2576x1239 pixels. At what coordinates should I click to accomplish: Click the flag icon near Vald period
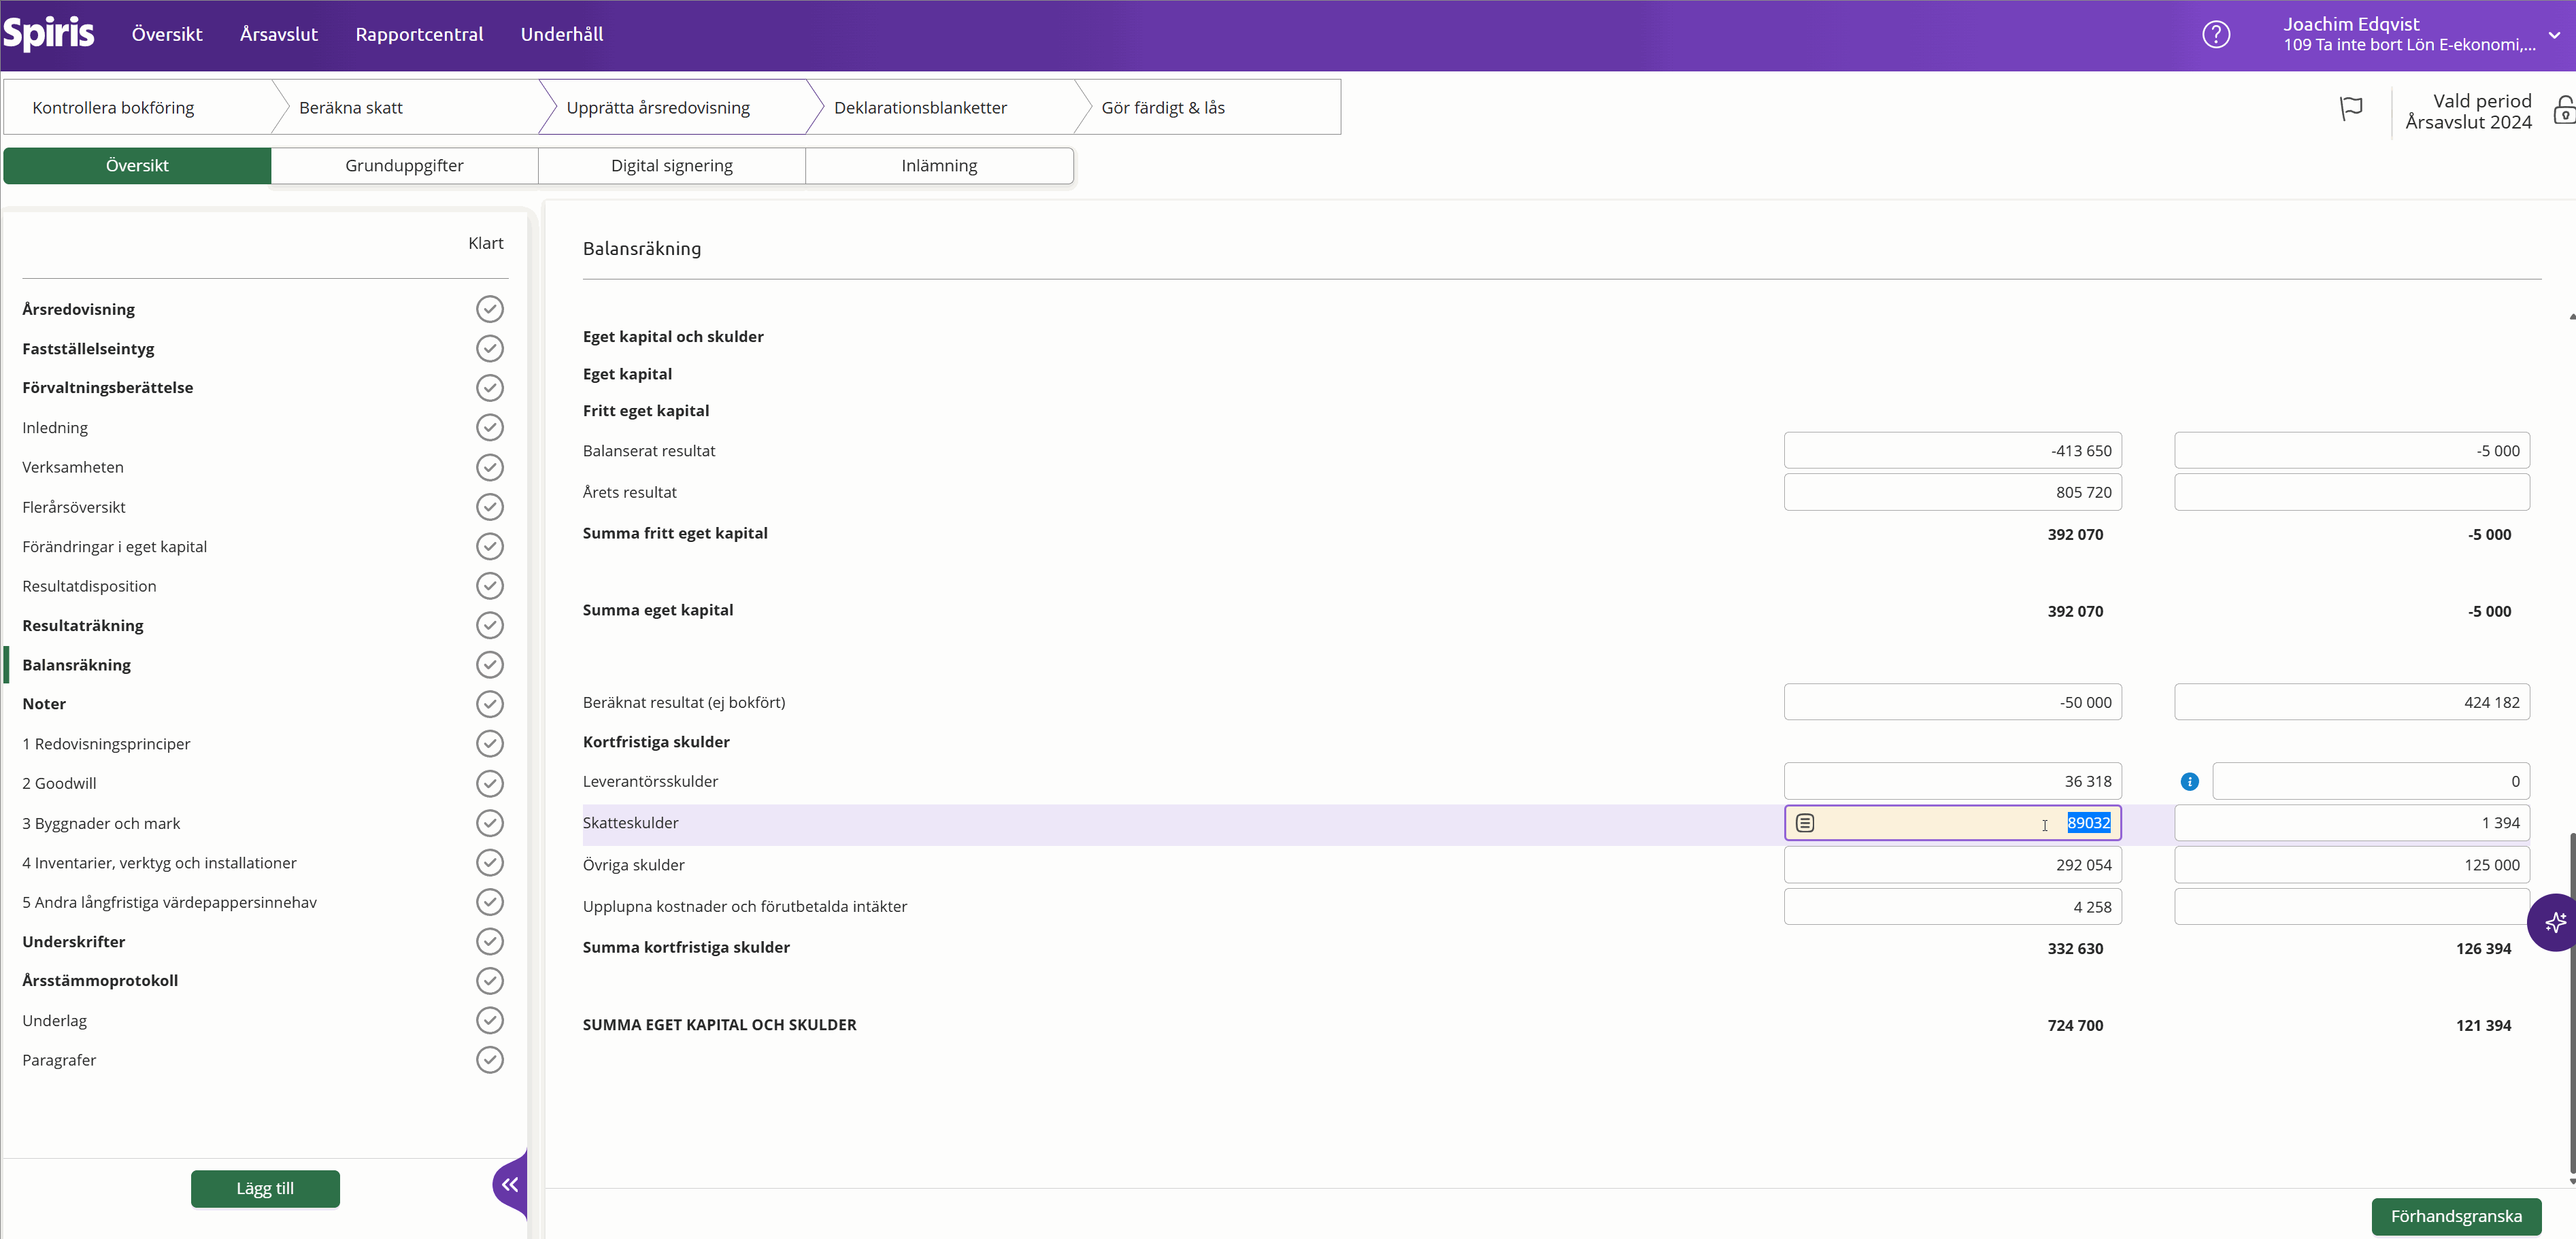[x=2351, y=108]
